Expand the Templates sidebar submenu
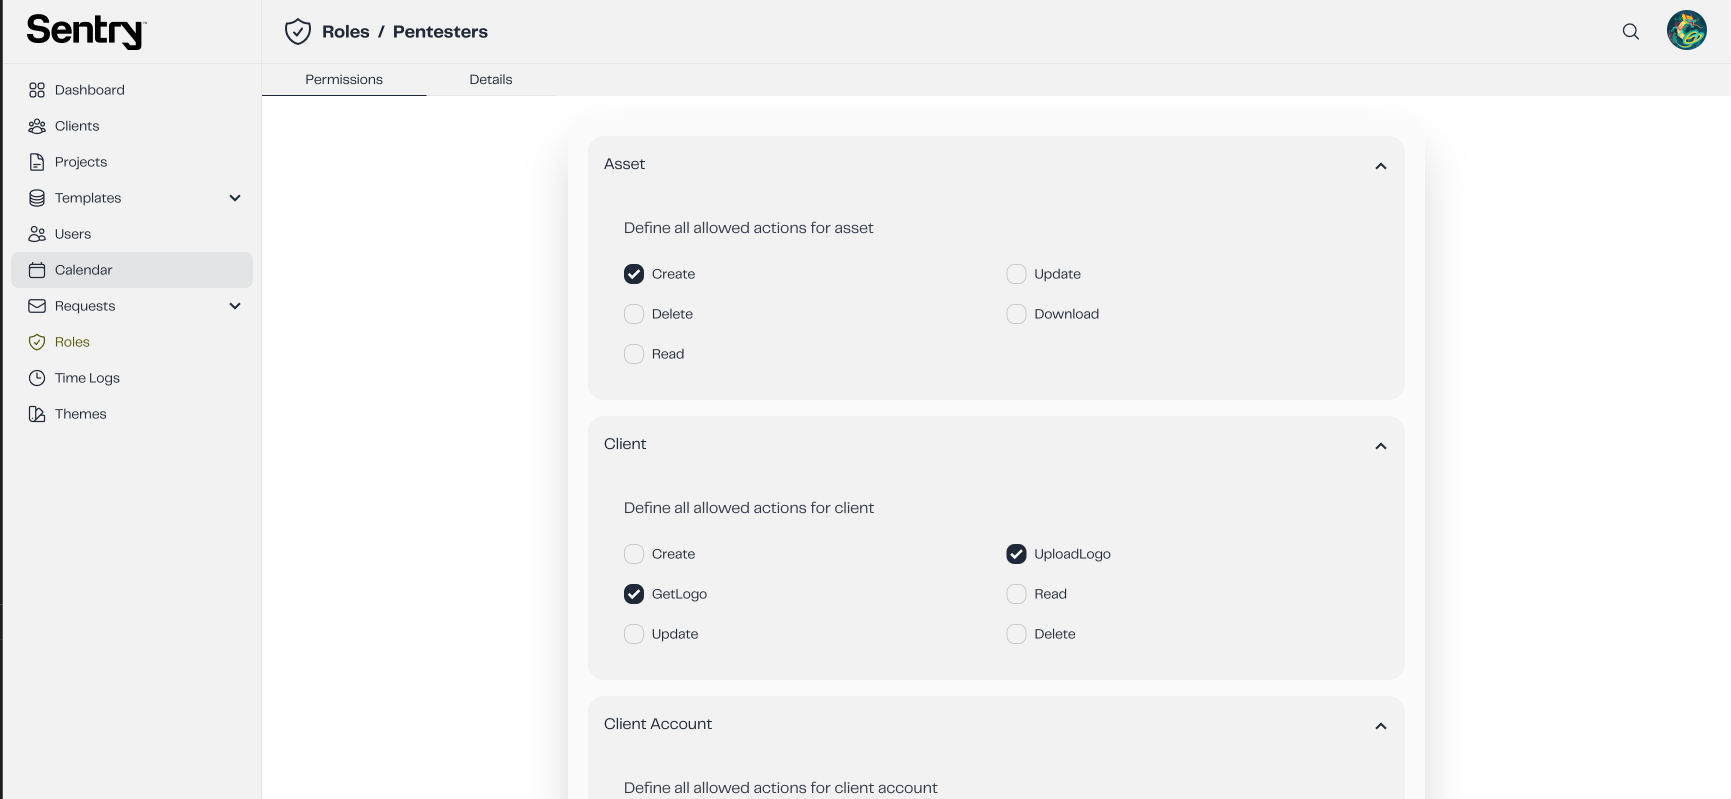The height and width of the screenshot is (799, 1731). [235, 198]
